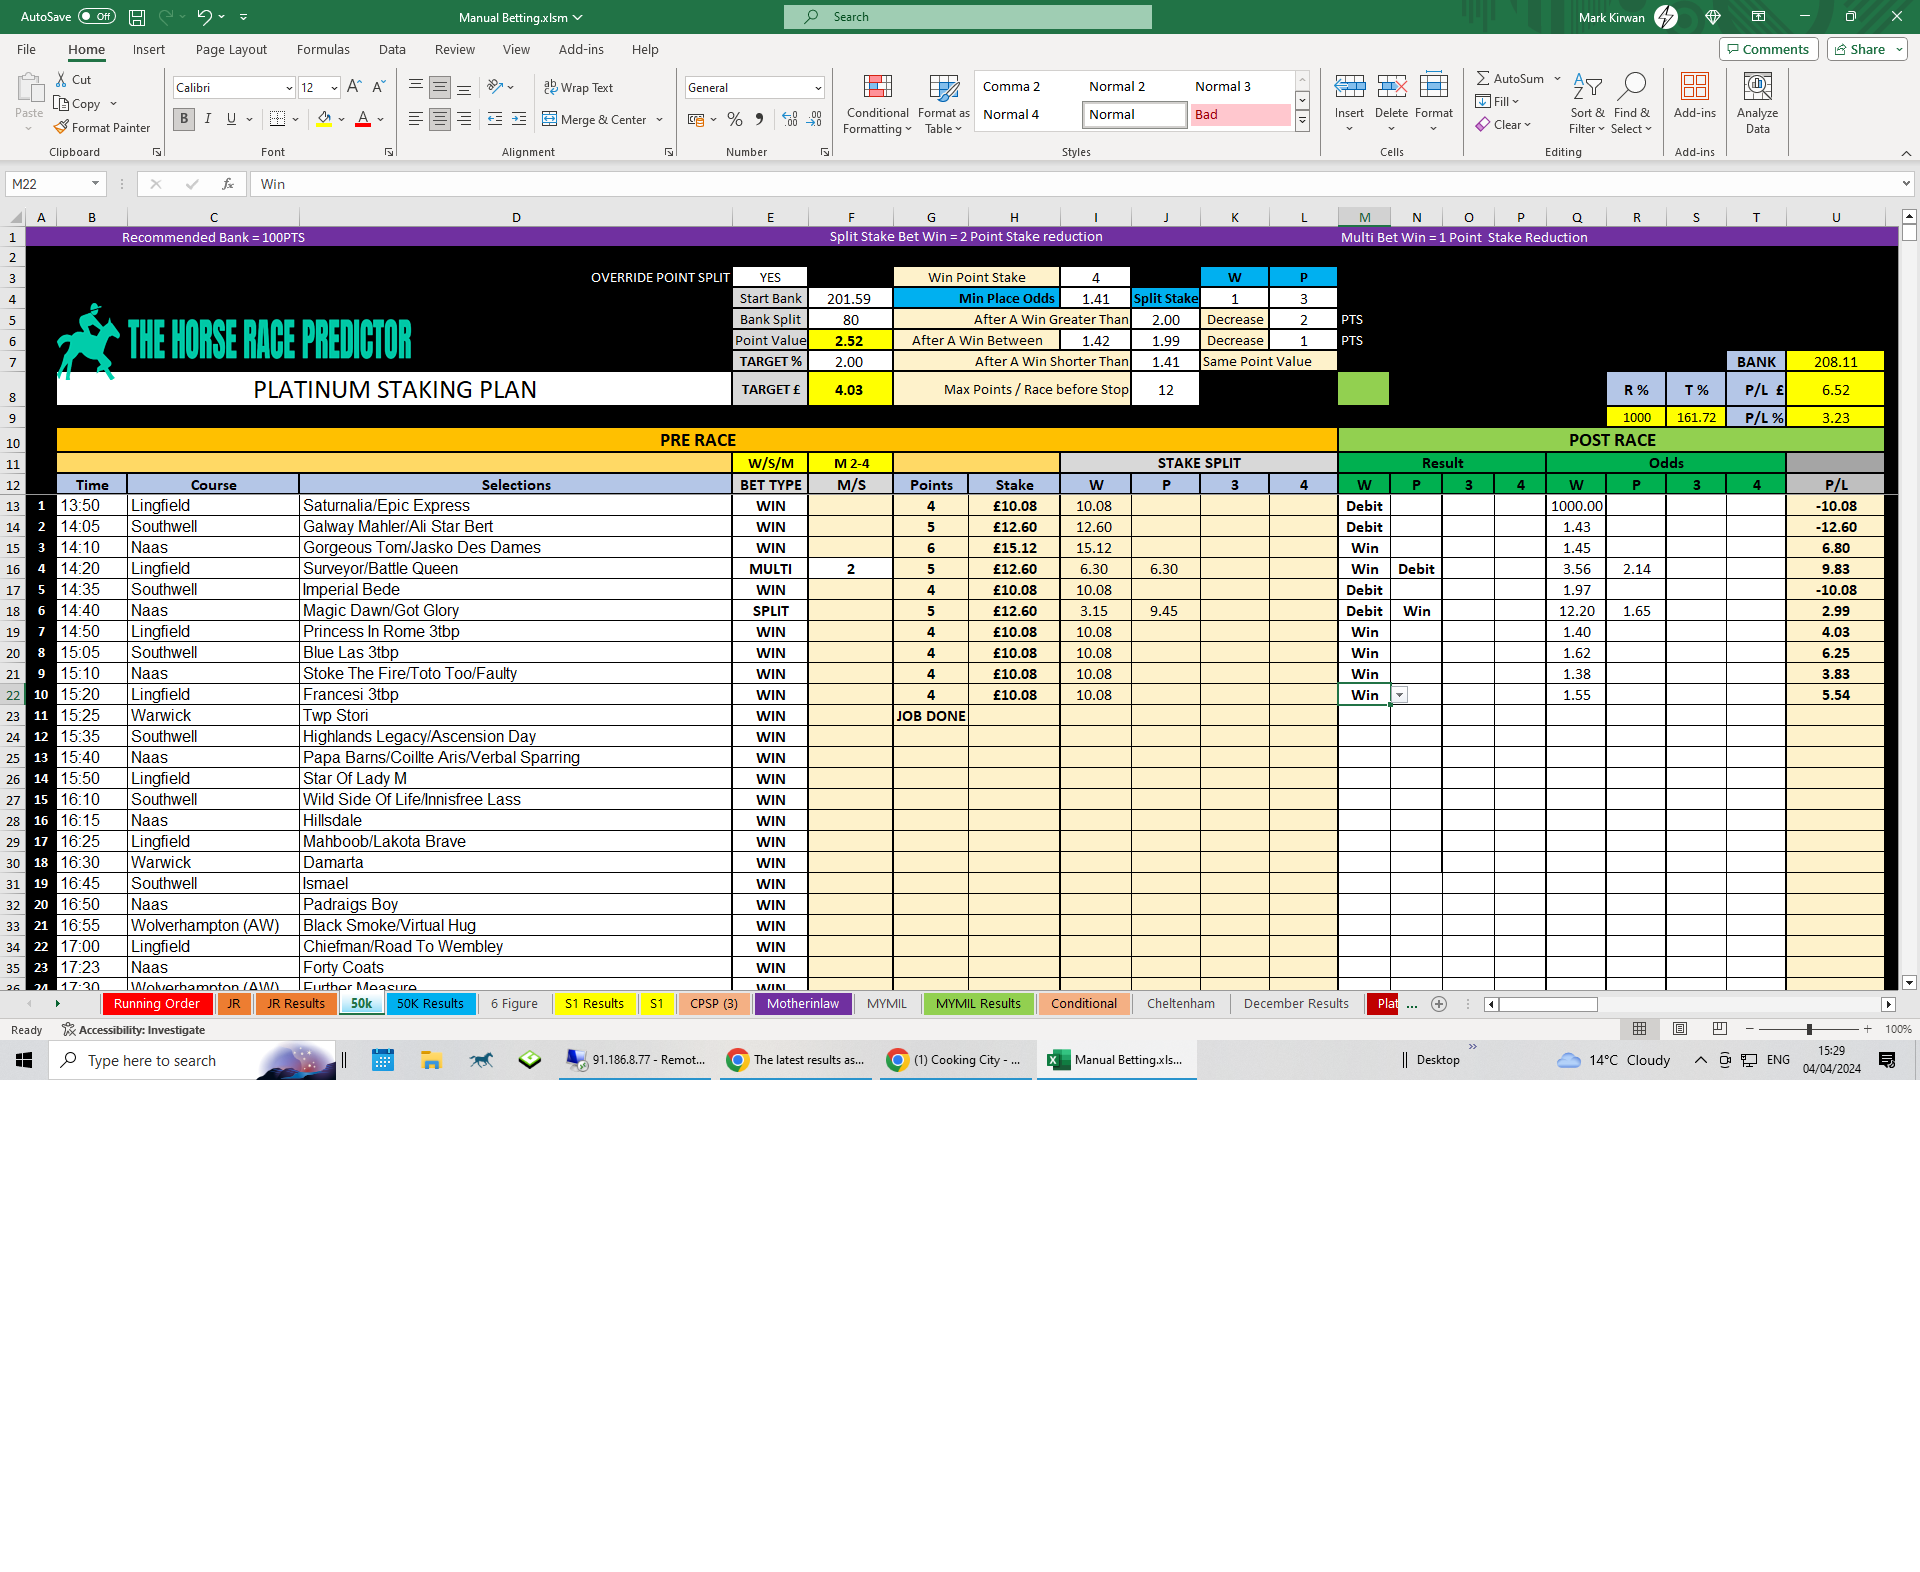Click the Borders icon
Viewport: 1920px width, 1572px height.
point(278,119)
